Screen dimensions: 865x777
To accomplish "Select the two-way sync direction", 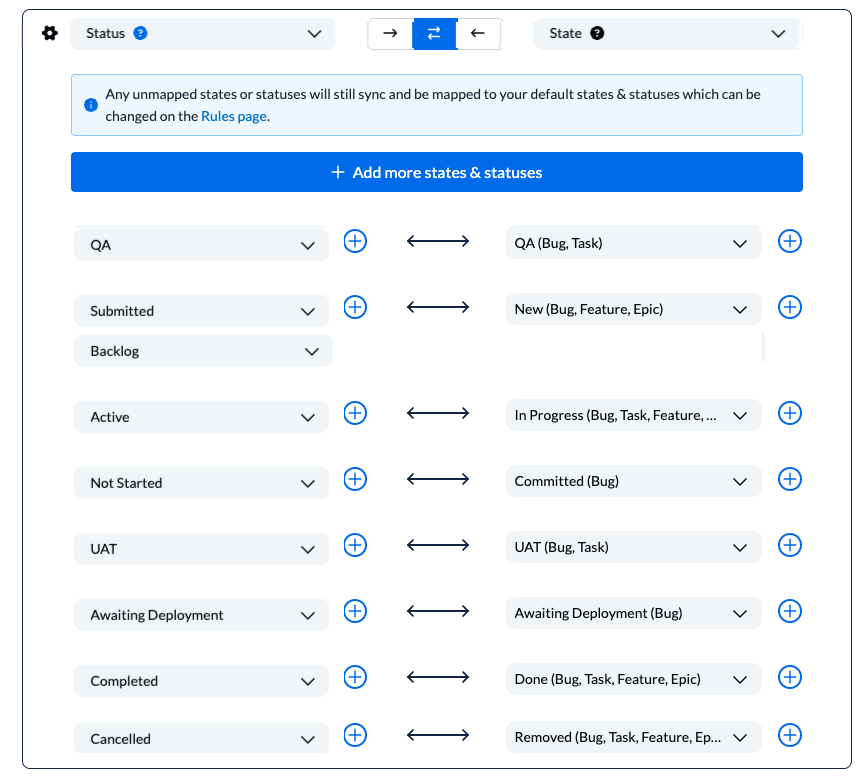I will point(435,34).
